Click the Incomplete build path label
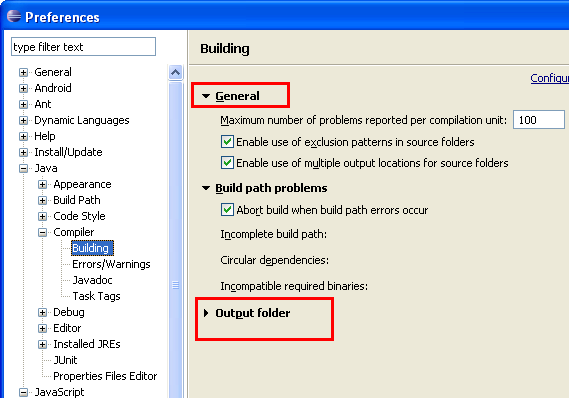 pos(274,234)
